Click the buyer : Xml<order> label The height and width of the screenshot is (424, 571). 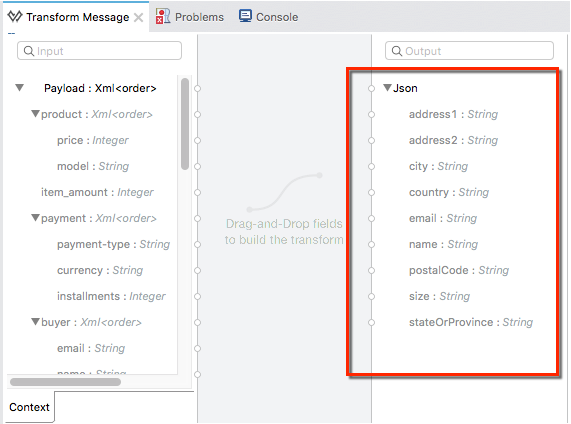point(91,322)
